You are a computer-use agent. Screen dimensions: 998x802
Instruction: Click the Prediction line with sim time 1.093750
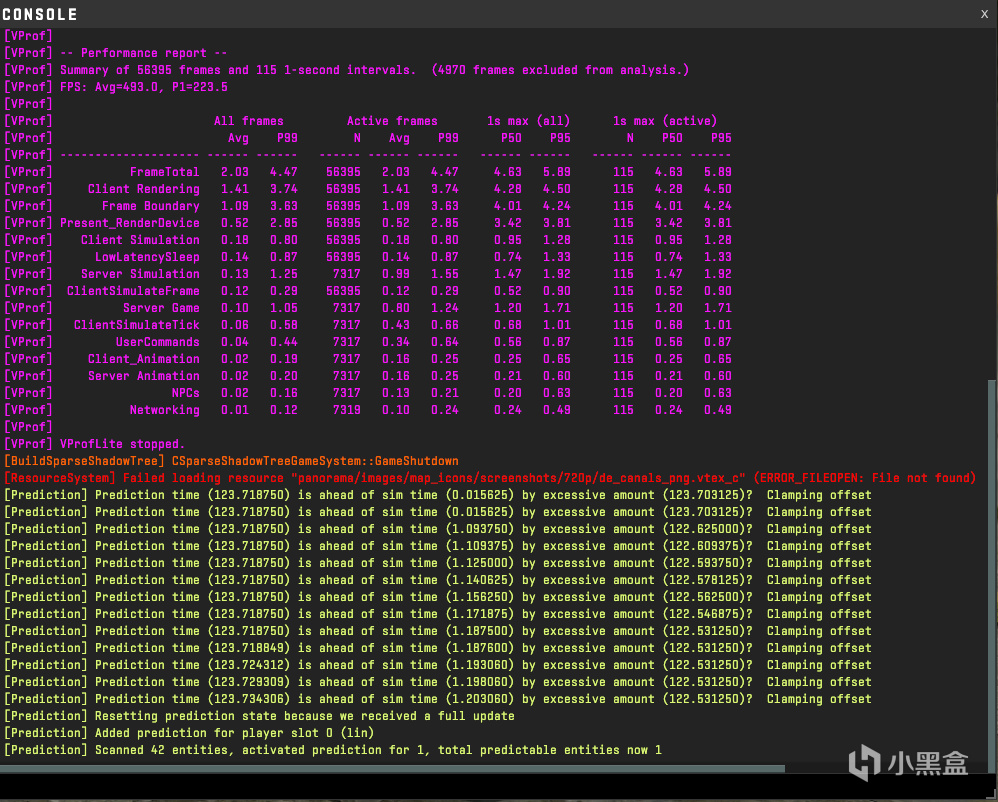pos(437,529)
